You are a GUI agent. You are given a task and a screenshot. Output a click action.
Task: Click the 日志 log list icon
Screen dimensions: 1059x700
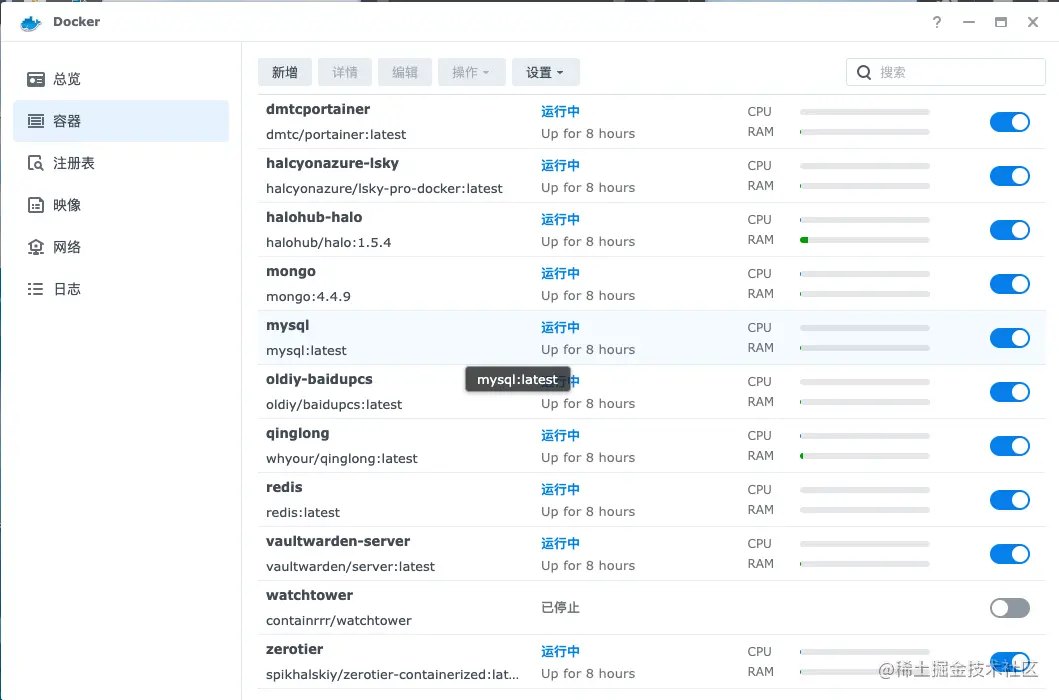(x=36, y=289)
